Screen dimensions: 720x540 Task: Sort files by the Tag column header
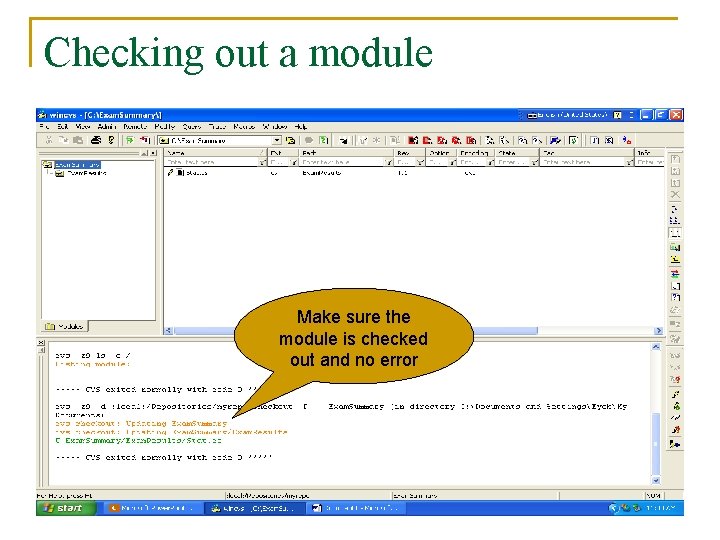tap(587, 152)
